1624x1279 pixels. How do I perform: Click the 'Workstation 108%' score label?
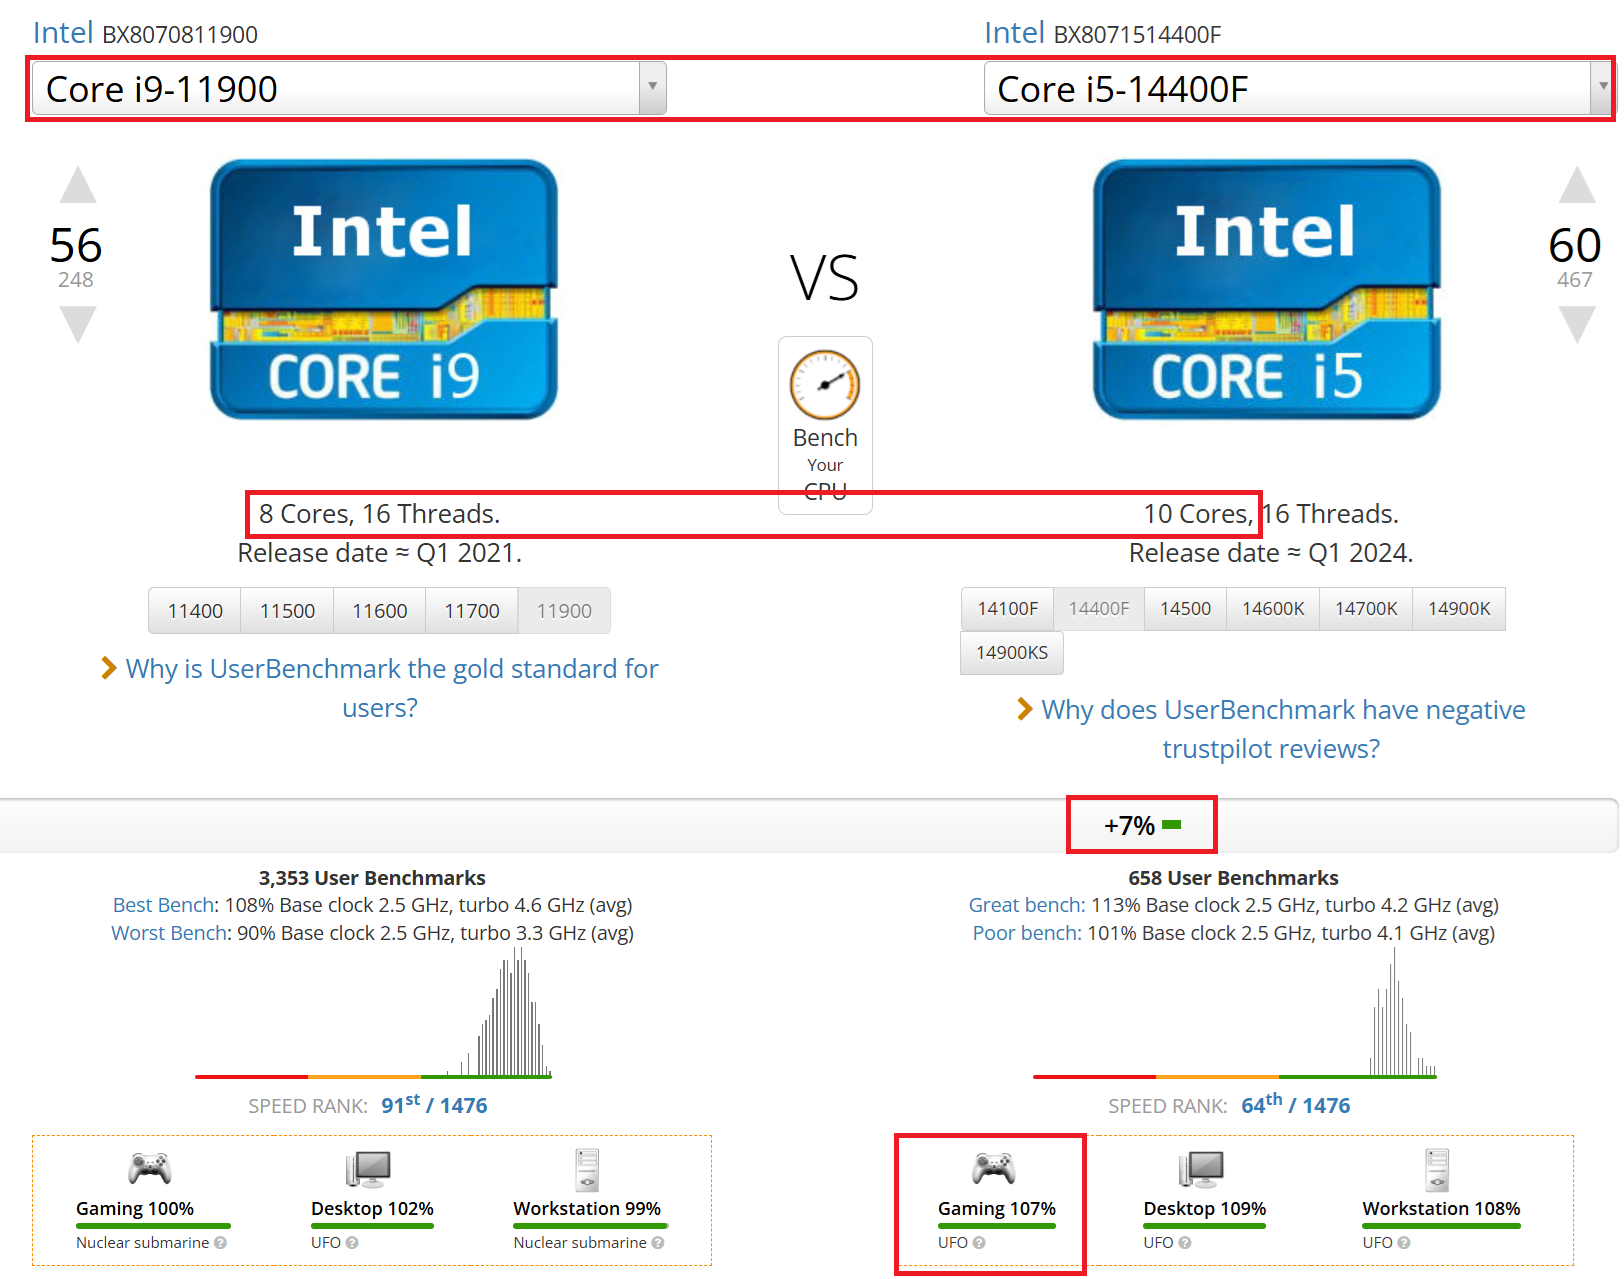1441,1209
